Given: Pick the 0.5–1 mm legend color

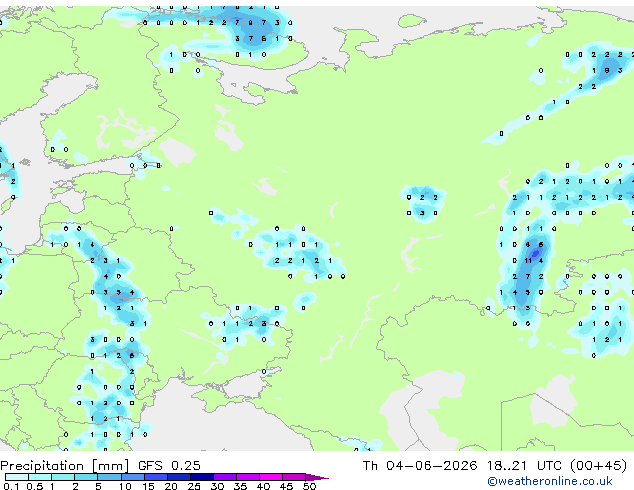Looking at the screenshot, I should tap(40, 477).
